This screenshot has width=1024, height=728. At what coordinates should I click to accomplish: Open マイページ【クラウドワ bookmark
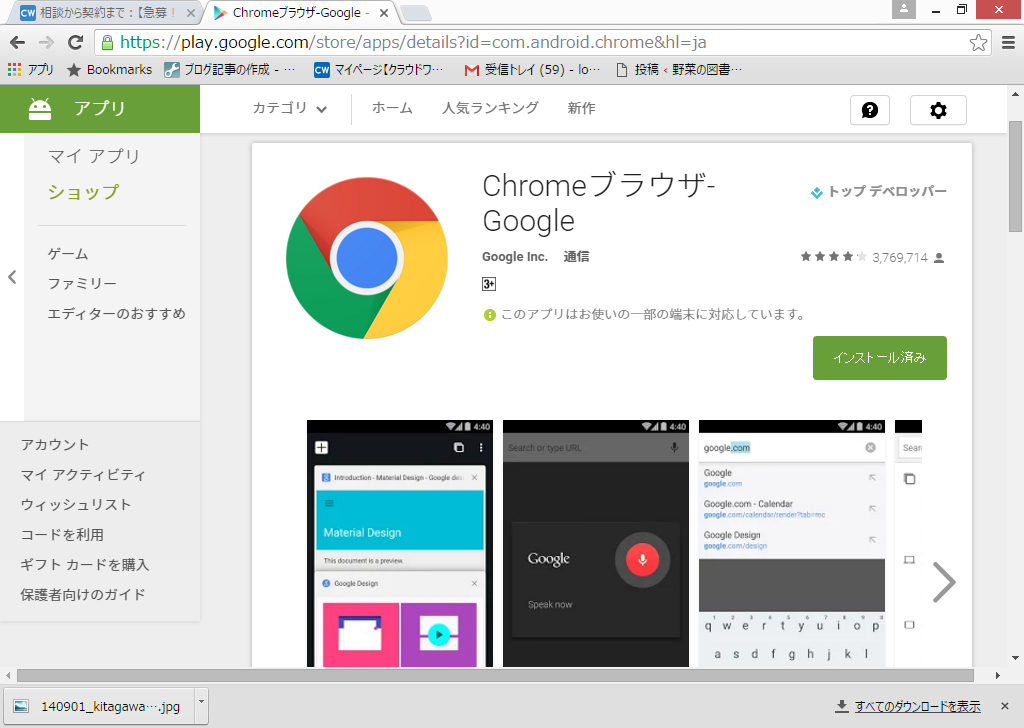coord(379,69)
